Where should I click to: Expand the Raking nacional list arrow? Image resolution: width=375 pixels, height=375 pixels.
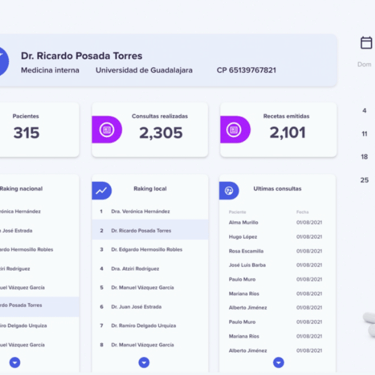pyautogui.click(x=15, y=362)
